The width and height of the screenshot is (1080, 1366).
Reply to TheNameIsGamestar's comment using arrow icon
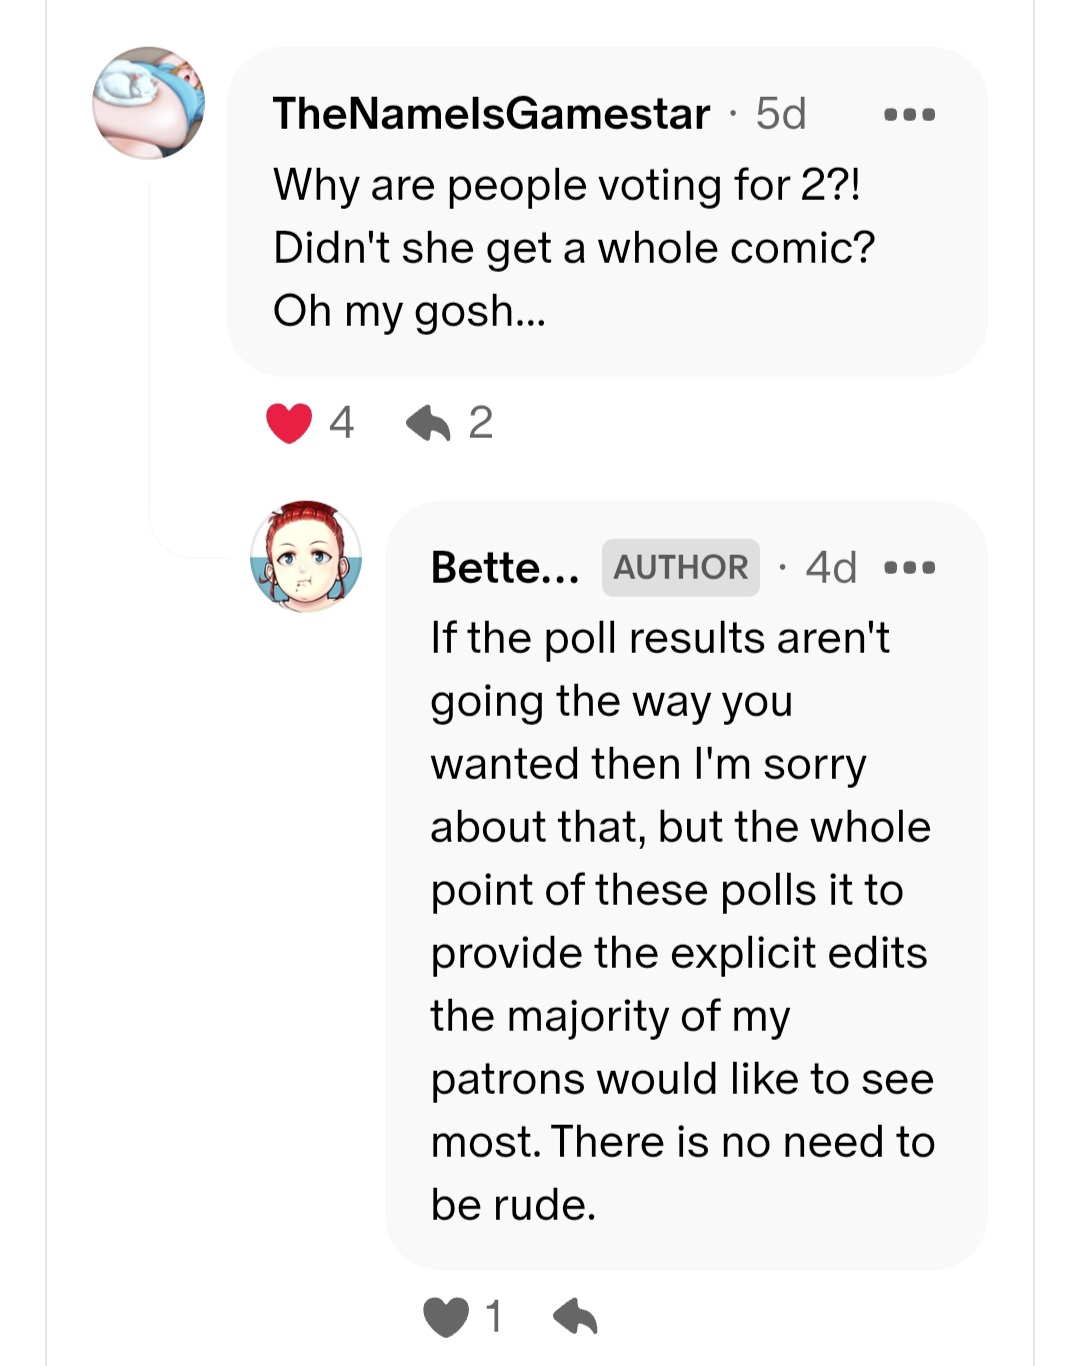(x=428, y=423)
